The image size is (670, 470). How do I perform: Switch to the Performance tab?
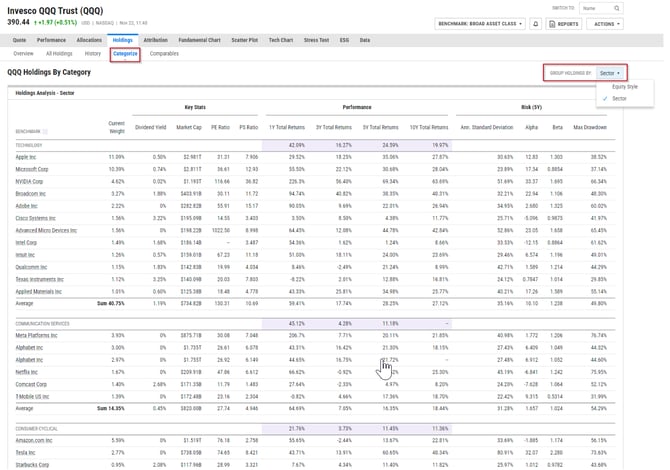click(x=52, y=41)
